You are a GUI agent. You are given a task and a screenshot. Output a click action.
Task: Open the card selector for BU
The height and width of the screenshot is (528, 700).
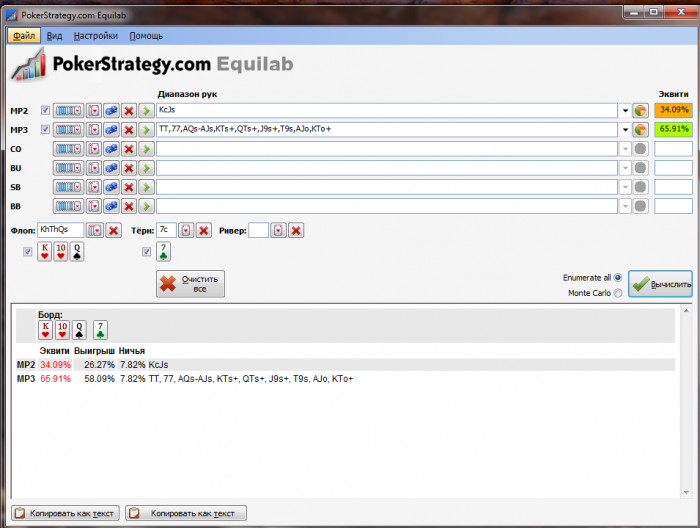[94, 168]
